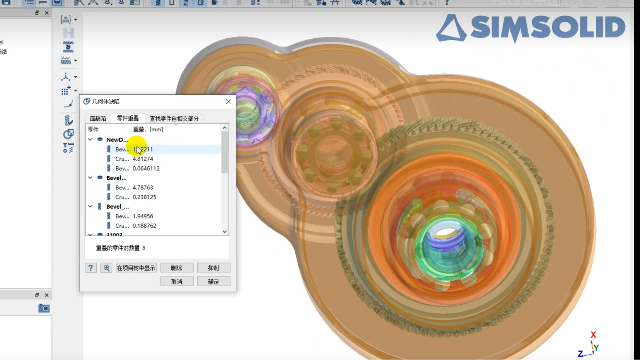Image resolution: width=640 pixels, height=360 pixels.
Task: Open the dropdown next to the grid points tool
Action: 76,91
